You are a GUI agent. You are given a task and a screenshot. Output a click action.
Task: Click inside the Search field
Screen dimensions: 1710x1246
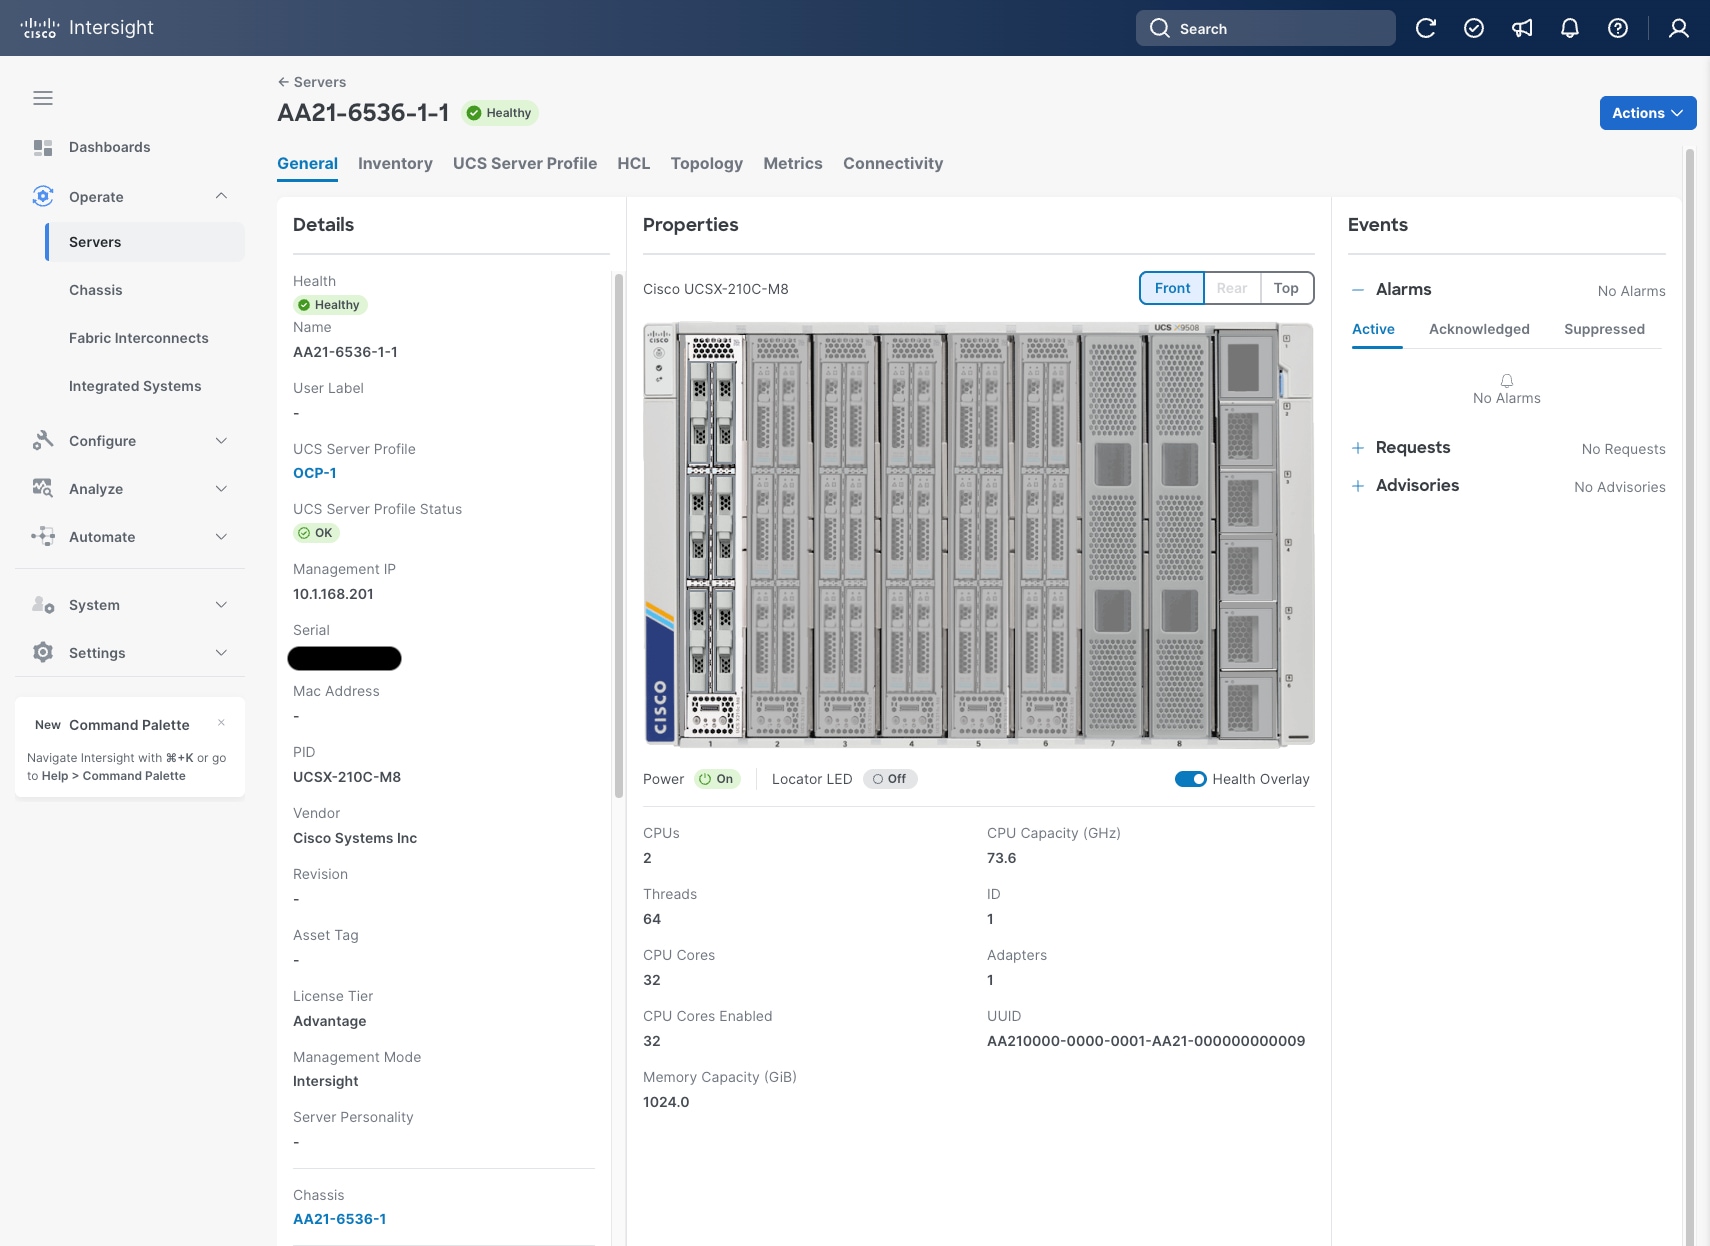pos(1265,28)
